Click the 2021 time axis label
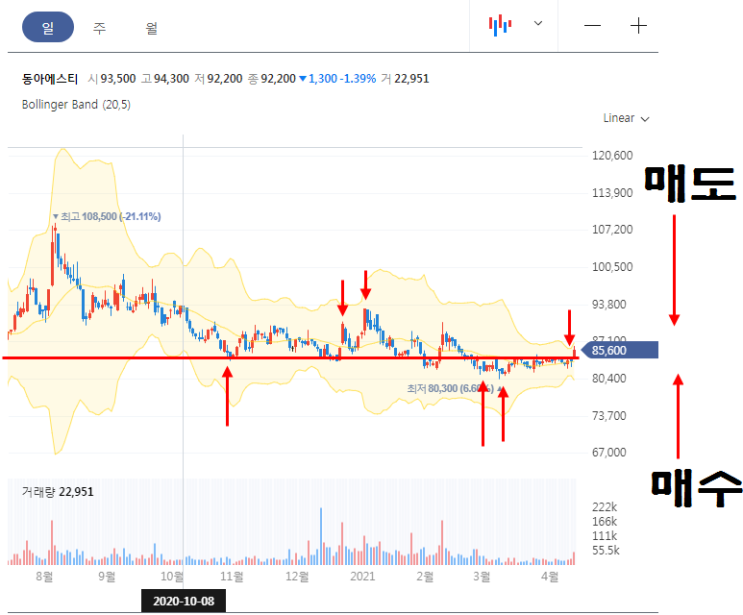Image resolution: width=743 pixels, height=615 pixels. 362,576
